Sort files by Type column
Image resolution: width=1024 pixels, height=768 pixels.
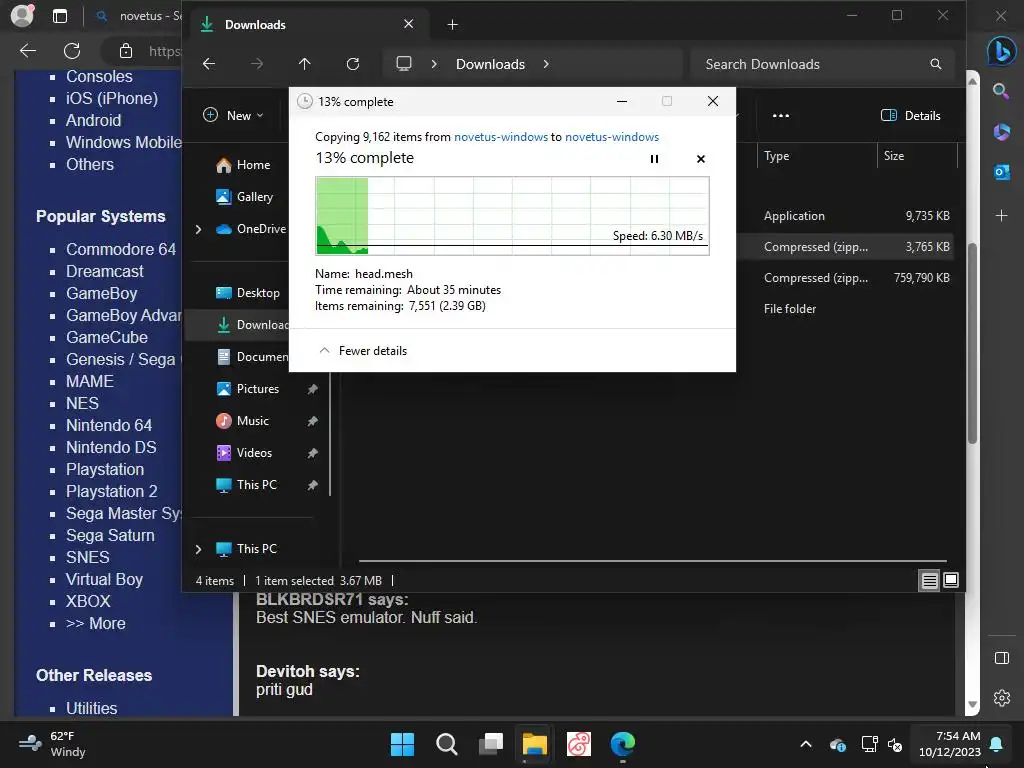tap(816, 155)
